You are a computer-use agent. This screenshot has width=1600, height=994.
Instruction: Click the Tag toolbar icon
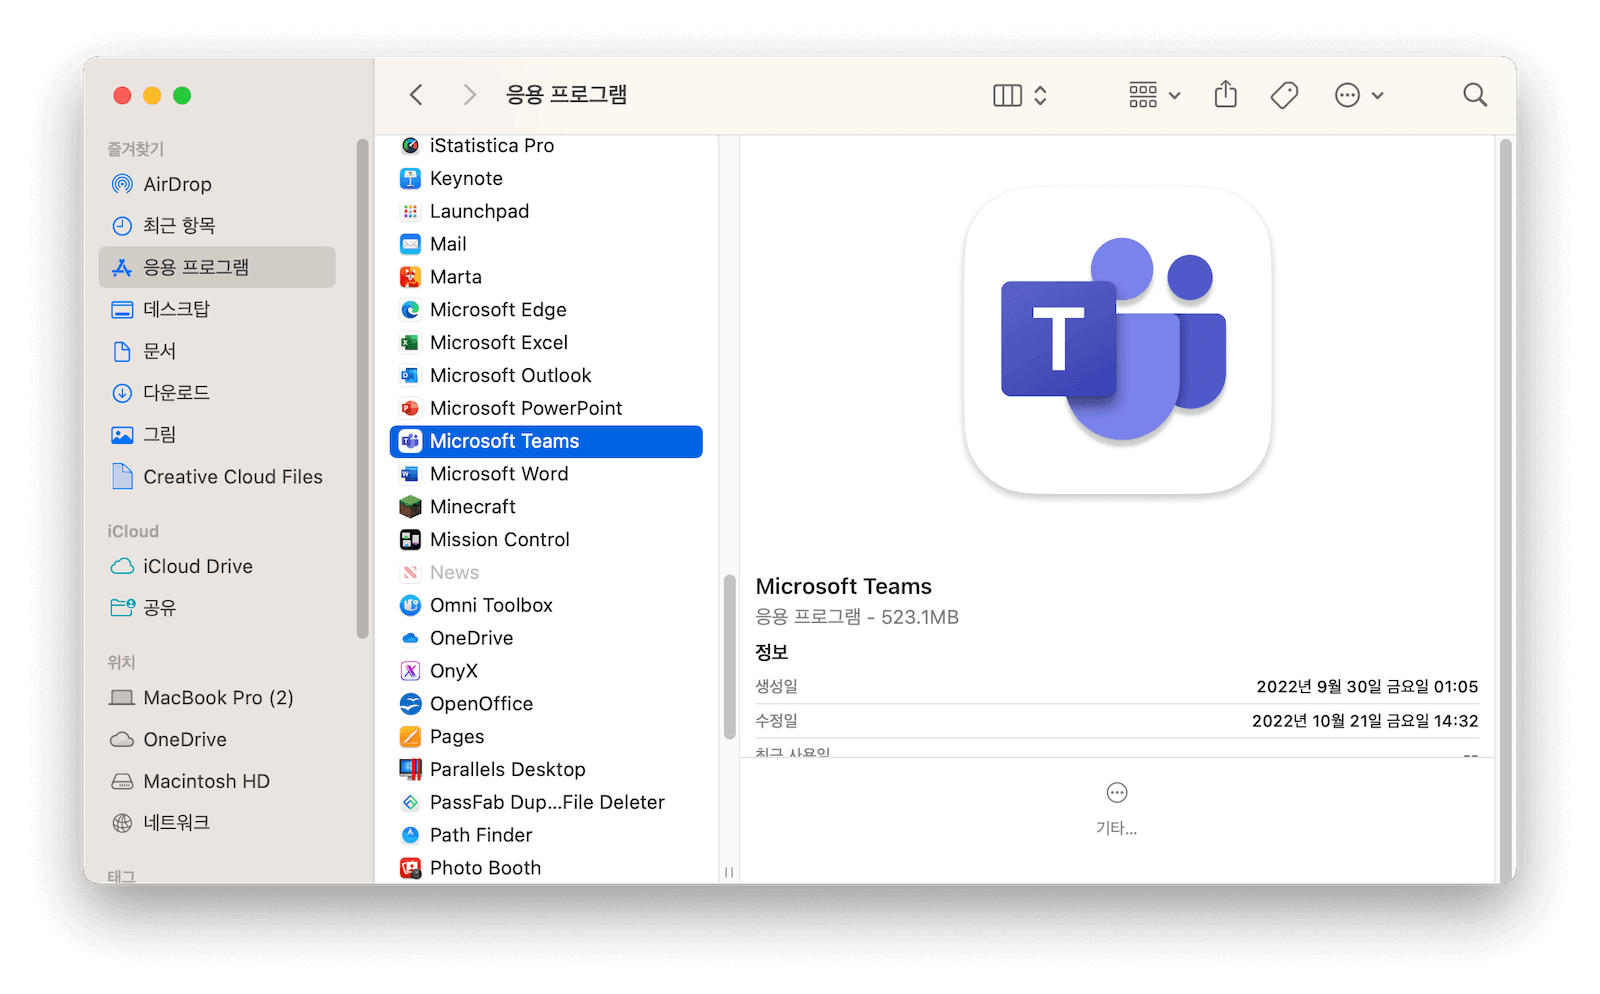pyautogui.click(x=1284, y=95)
